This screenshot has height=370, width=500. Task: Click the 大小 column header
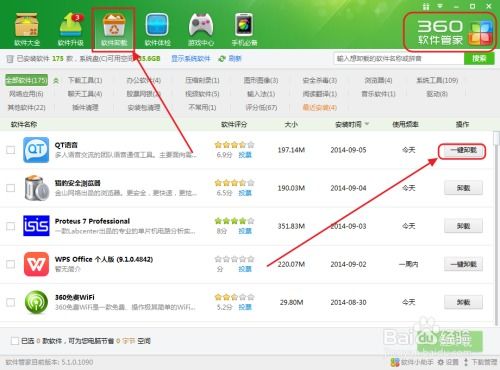[291, 124]
